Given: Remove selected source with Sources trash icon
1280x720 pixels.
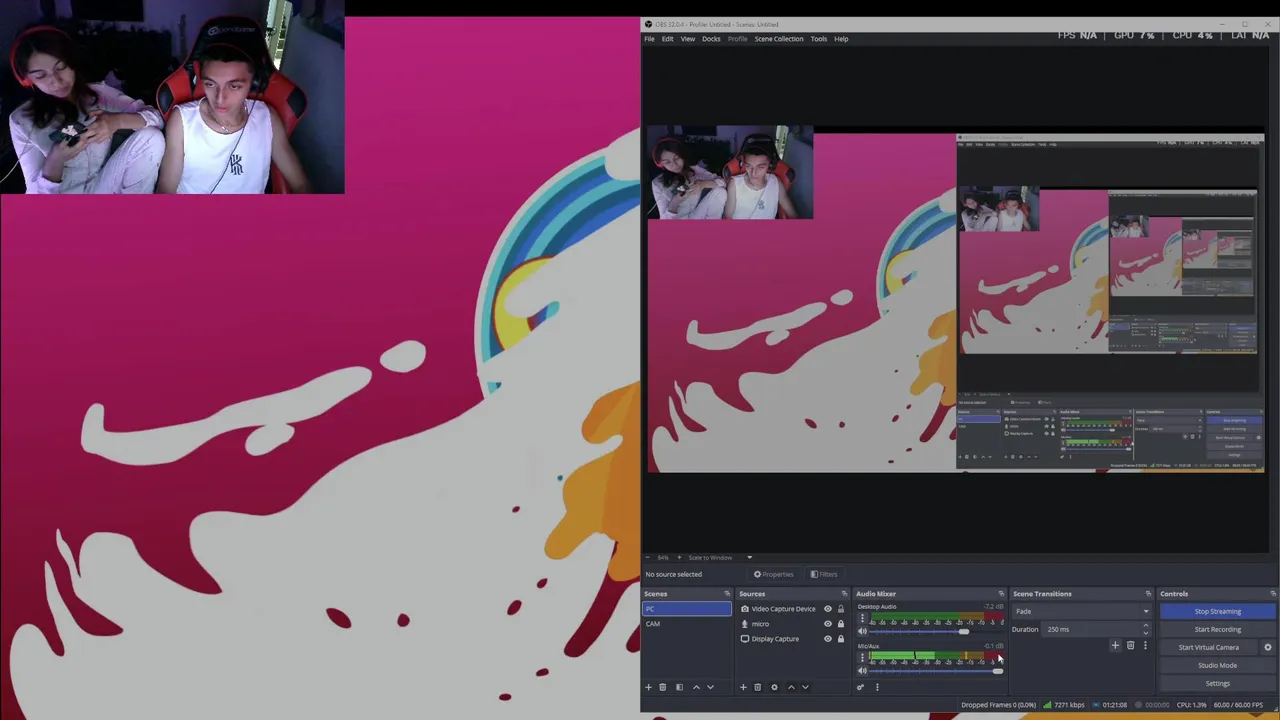Looking at the screenshot, I should (x=757, y=687).
